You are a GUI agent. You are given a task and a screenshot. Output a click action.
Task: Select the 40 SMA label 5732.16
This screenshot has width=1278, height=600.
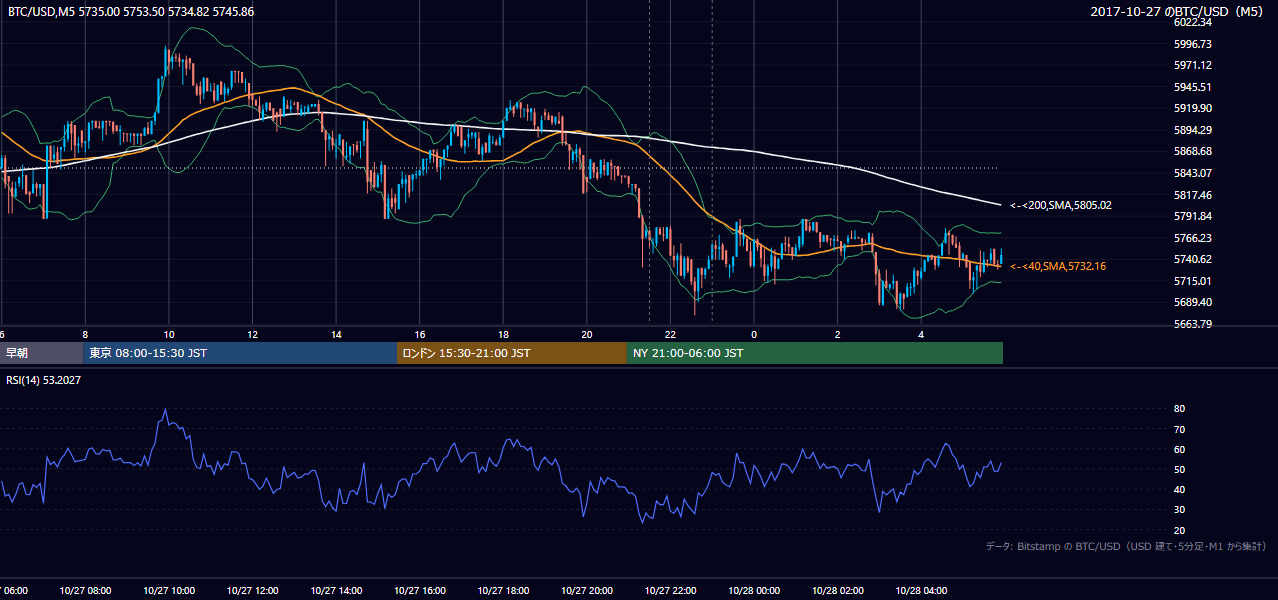1058,266
